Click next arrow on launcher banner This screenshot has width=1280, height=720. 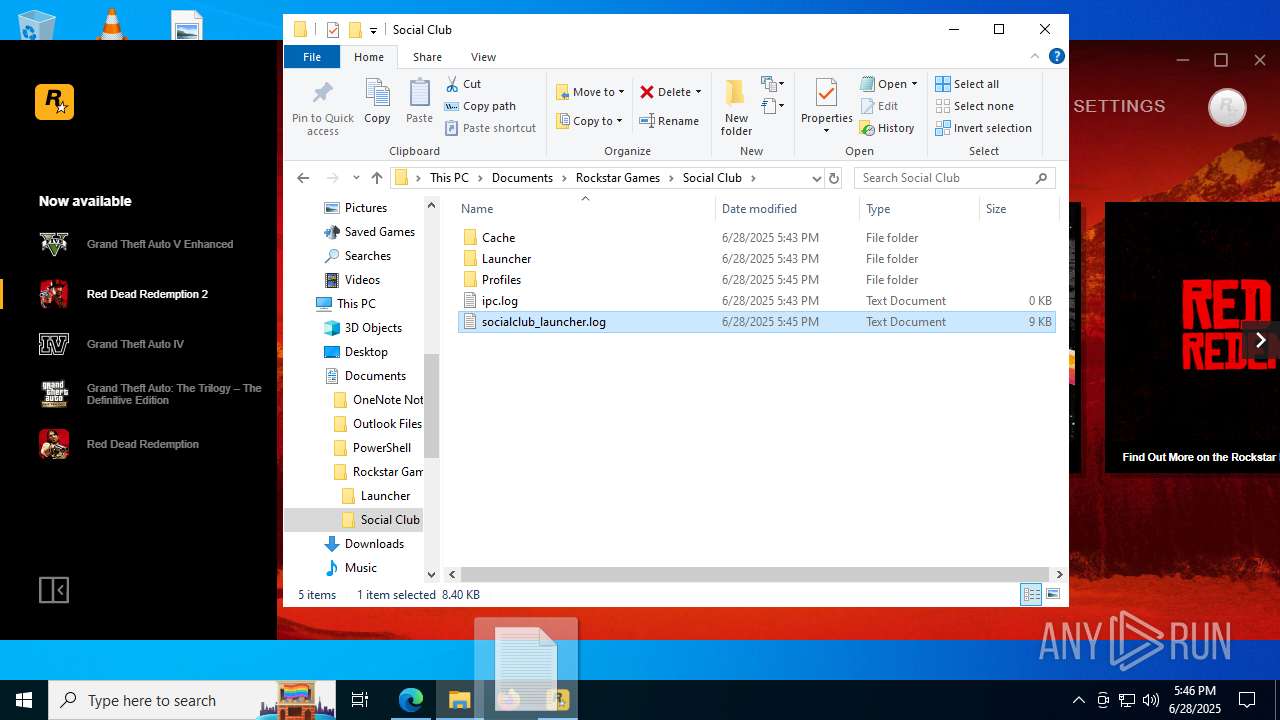1260,340
